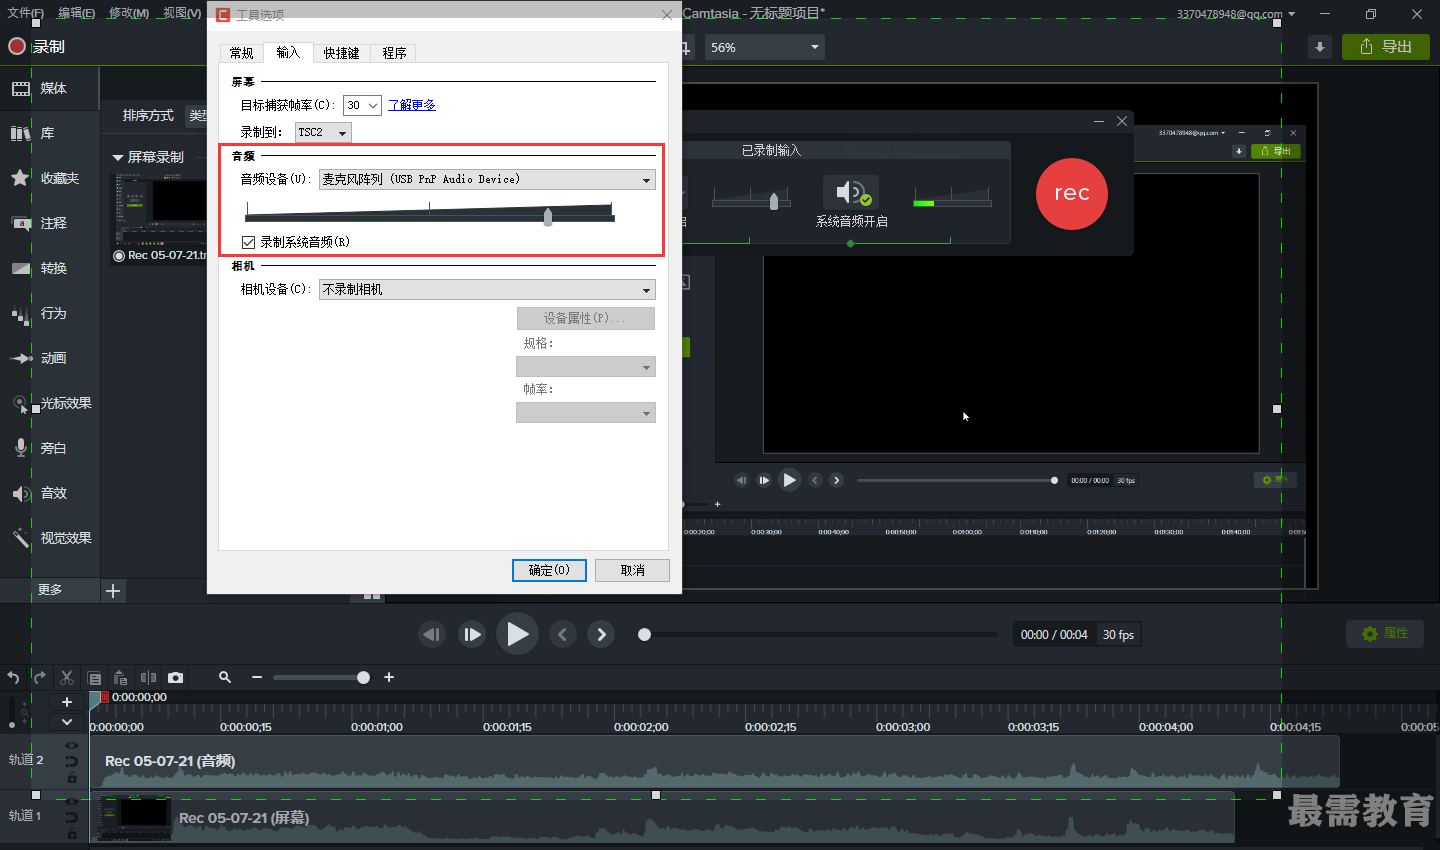Click the red rec button in recorder
Viewport: 1440px width, 850px height.
[x=1071, y=193]
